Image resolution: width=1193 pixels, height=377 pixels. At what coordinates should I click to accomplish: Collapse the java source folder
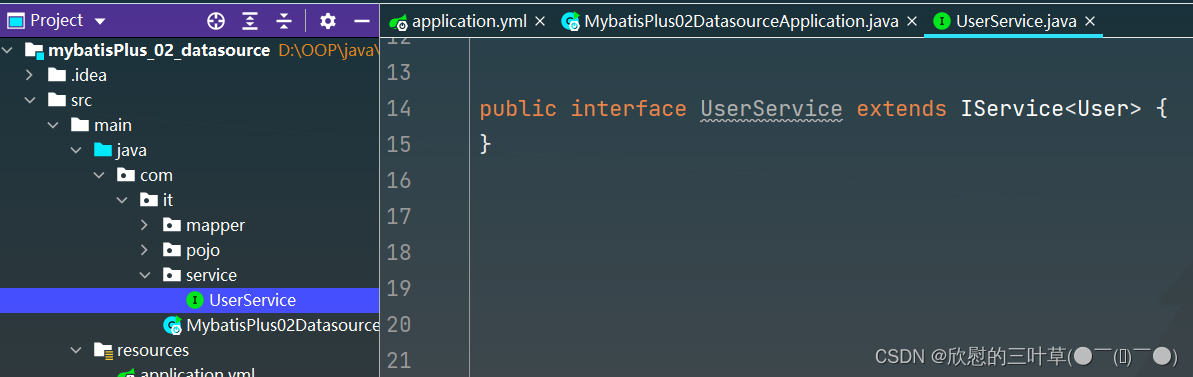pos(75,150)
